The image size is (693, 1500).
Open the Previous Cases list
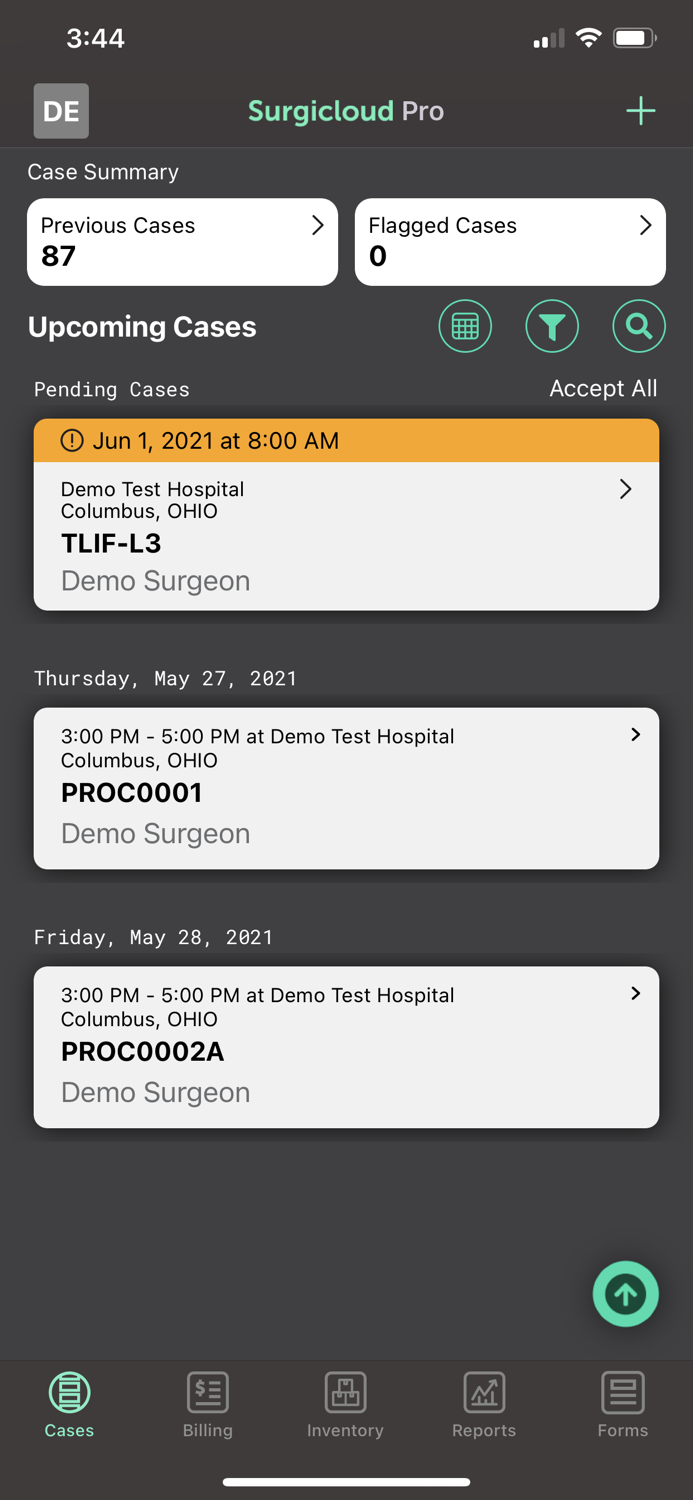[x=182, y=242]
